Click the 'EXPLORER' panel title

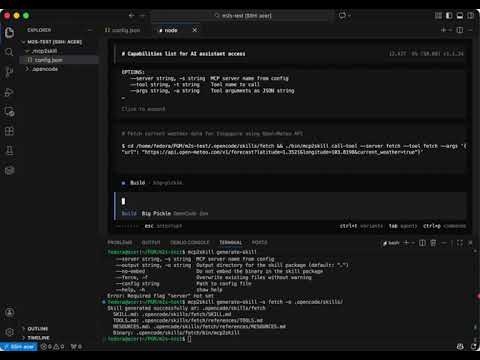pos(39,30)
